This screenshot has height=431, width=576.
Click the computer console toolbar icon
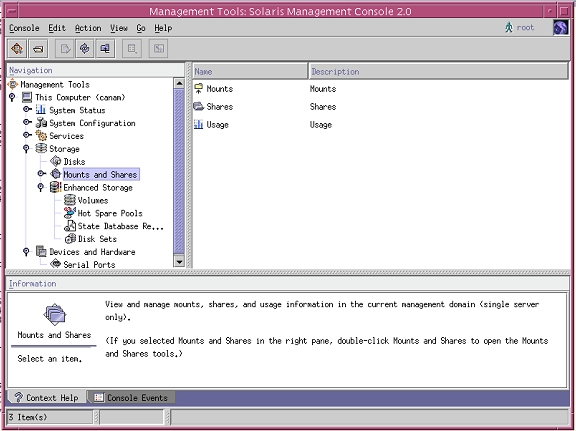(105, 49)
